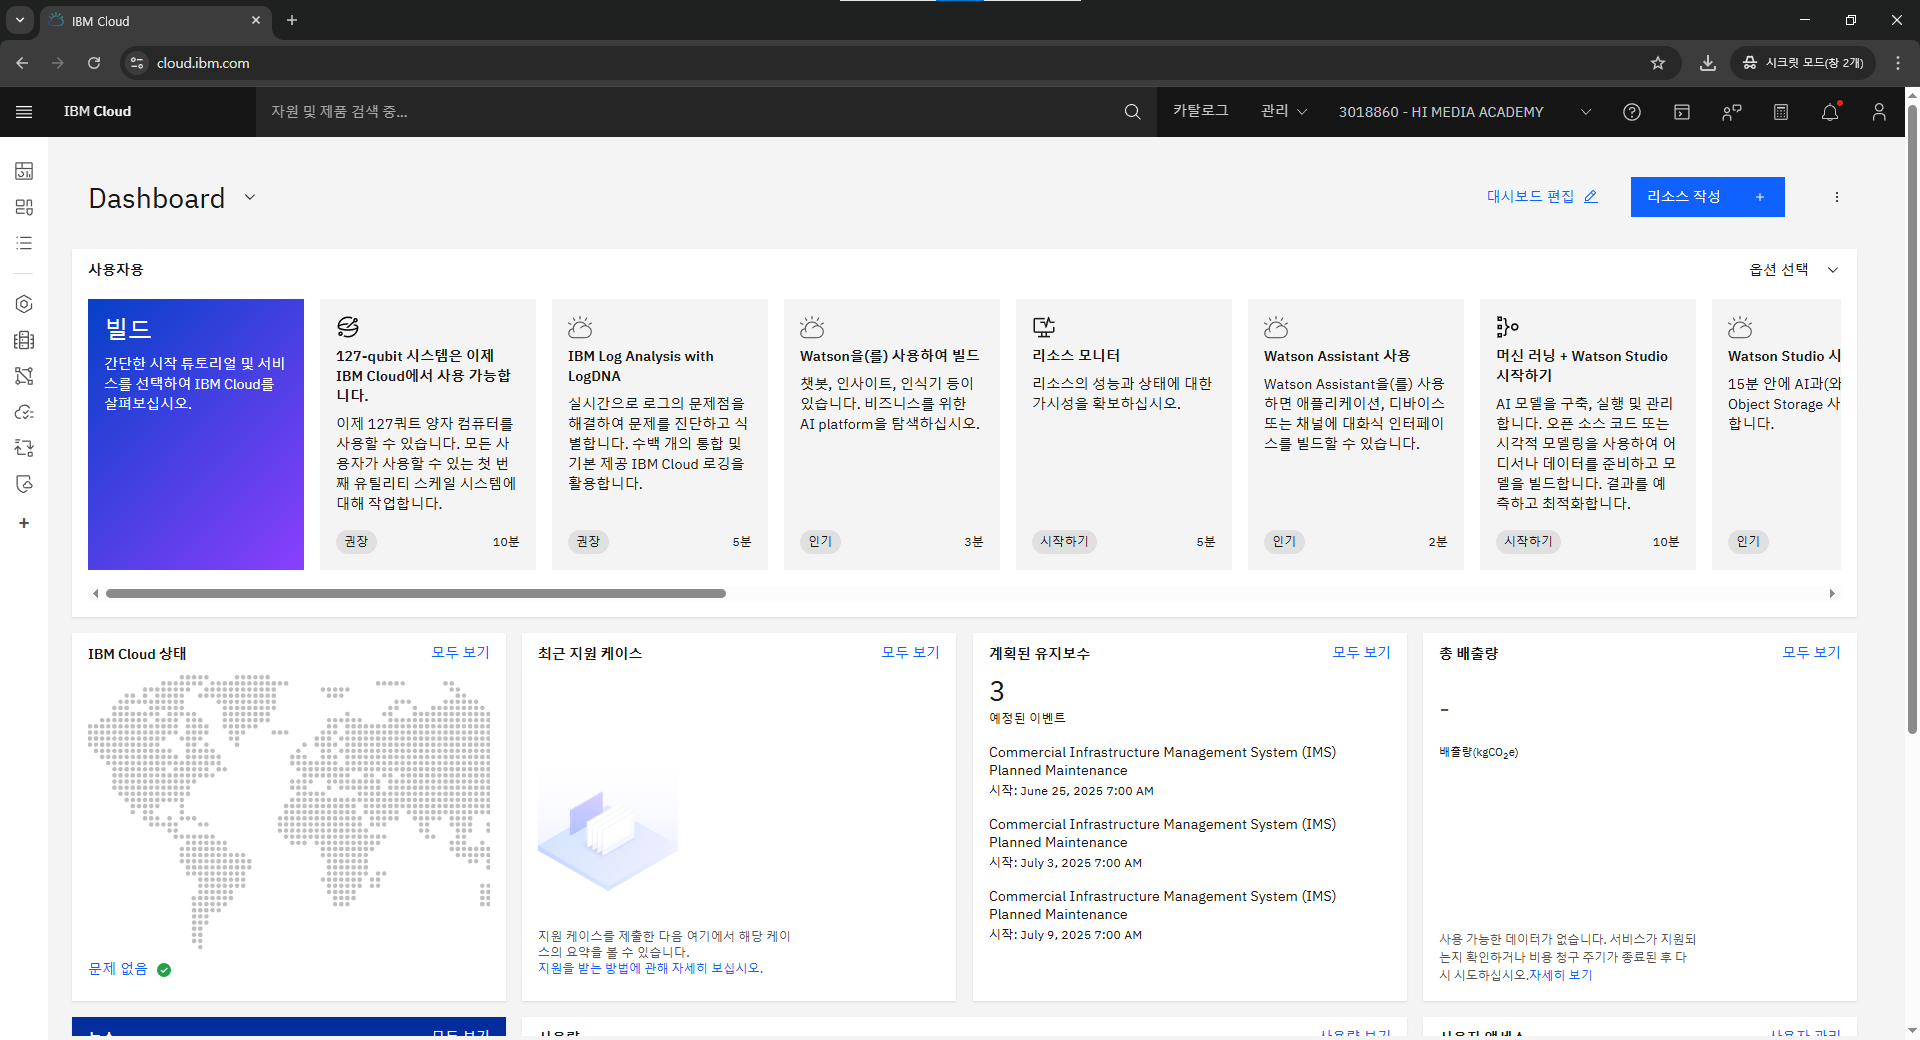Open the network nodes icon in sidebar

[x=24, y=376]
